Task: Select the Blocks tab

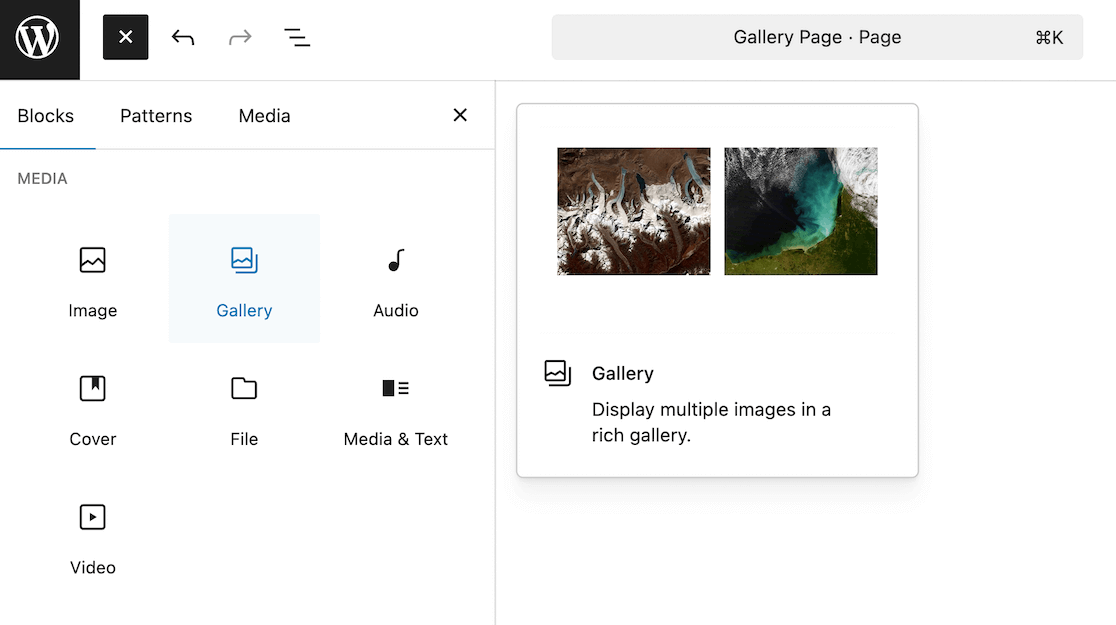Action: 46,116
